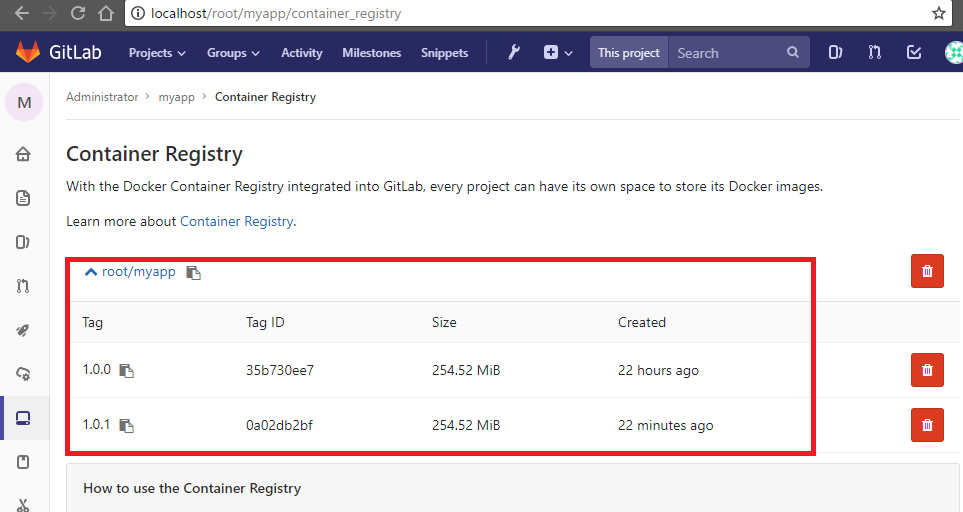Click the search magnifier icon
Viewport: 963px width, 512px height.
(x=793, y=52)
